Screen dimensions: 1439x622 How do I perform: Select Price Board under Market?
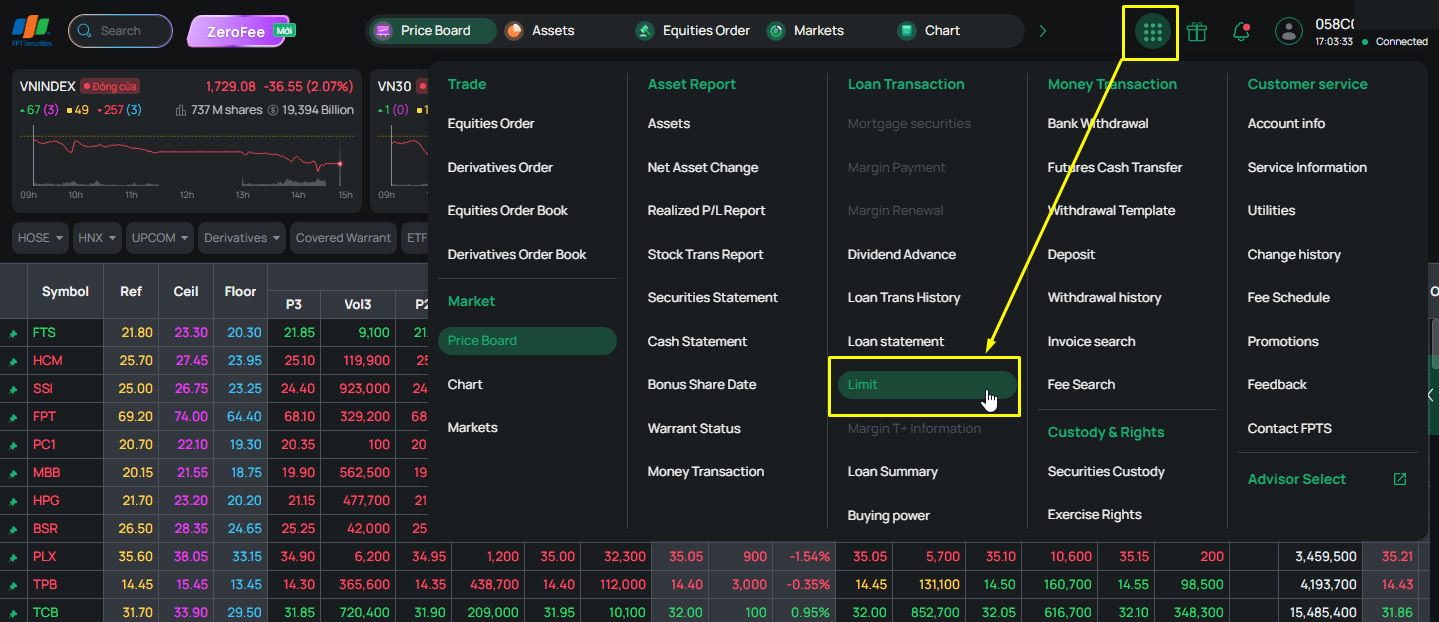pyautogui.click(x=527, y=341)
